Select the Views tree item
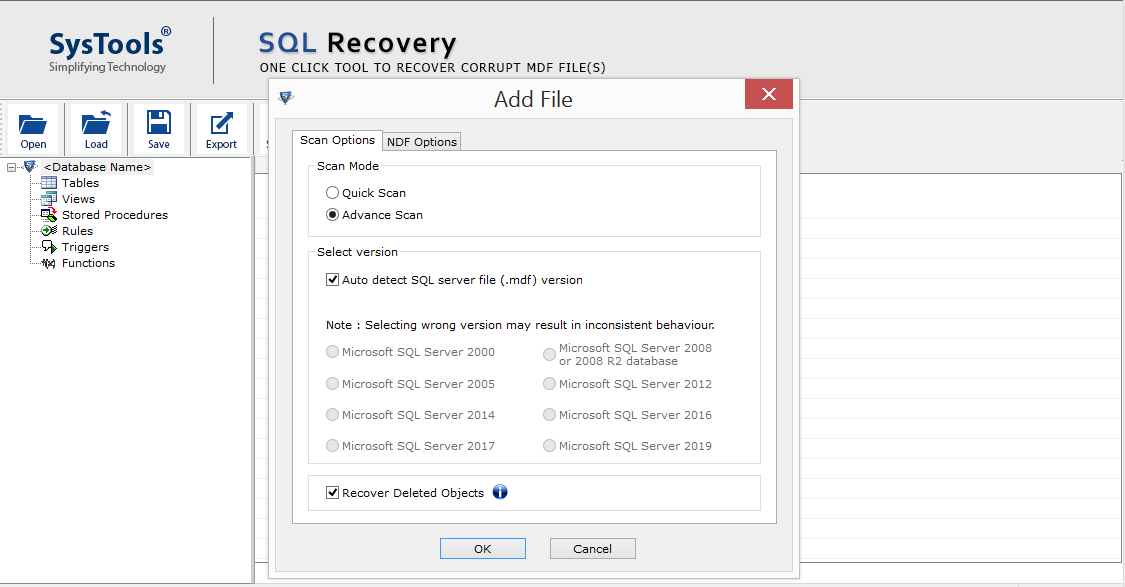 [77, 199]
